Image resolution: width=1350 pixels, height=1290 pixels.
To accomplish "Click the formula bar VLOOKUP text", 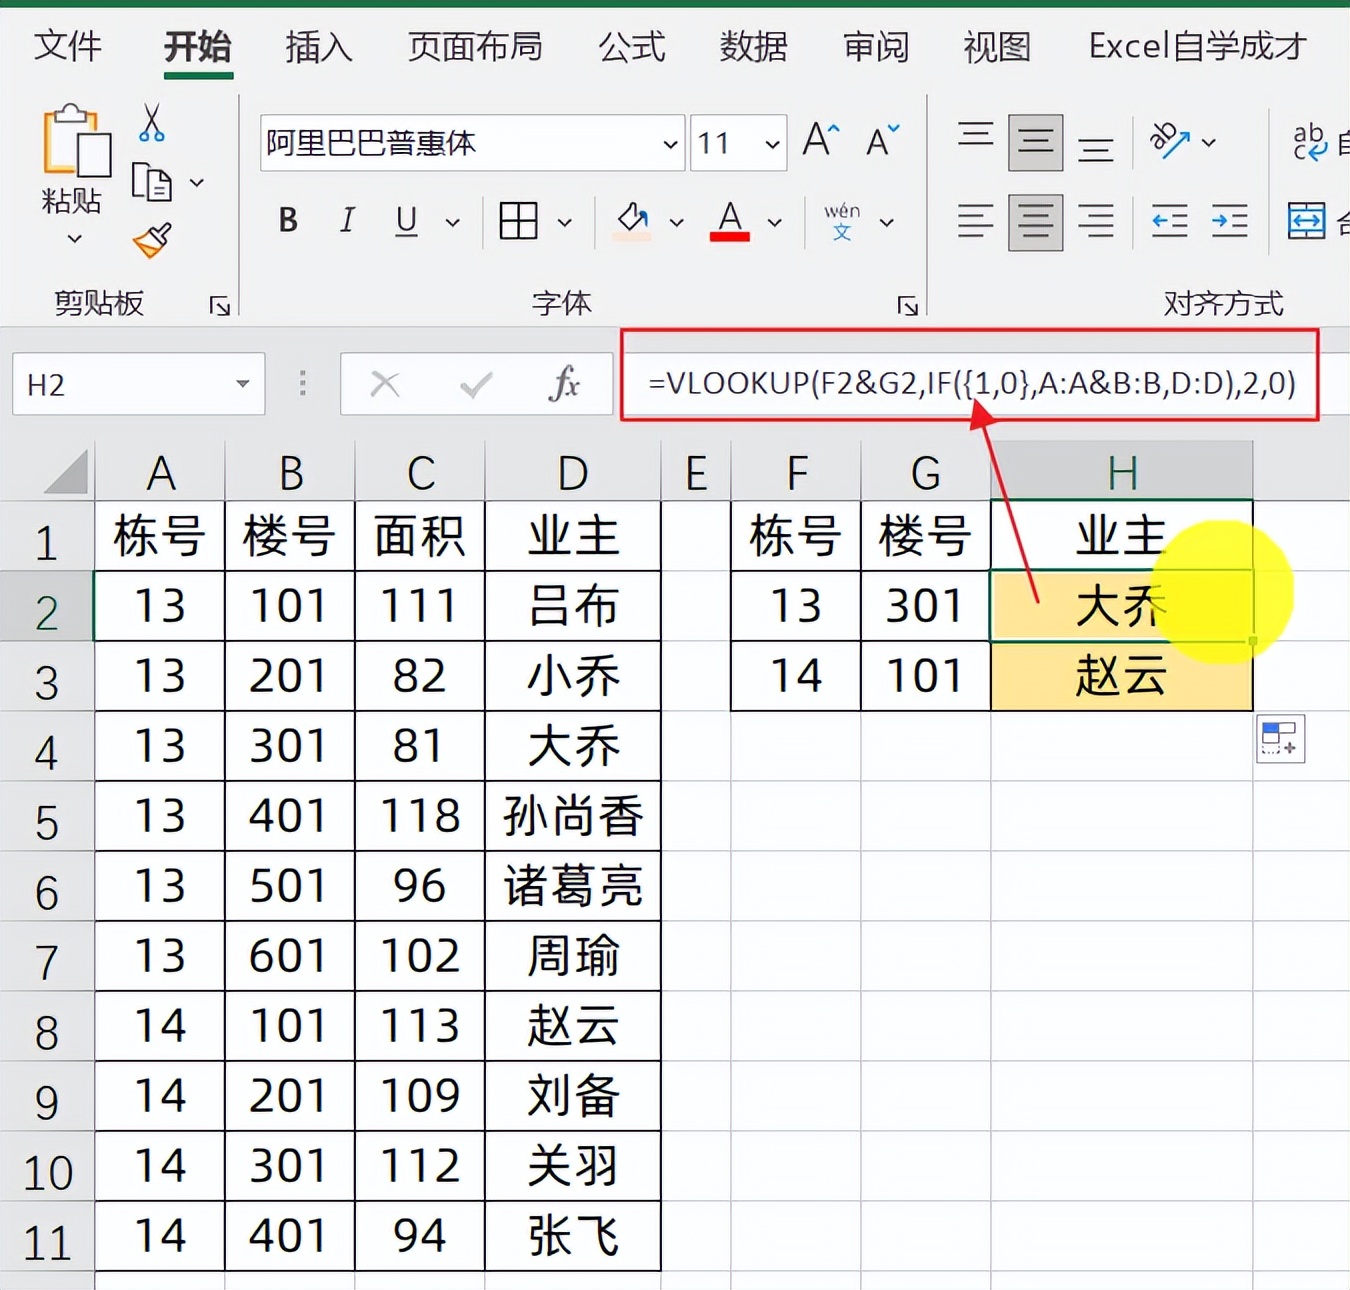I will (971, 383).
